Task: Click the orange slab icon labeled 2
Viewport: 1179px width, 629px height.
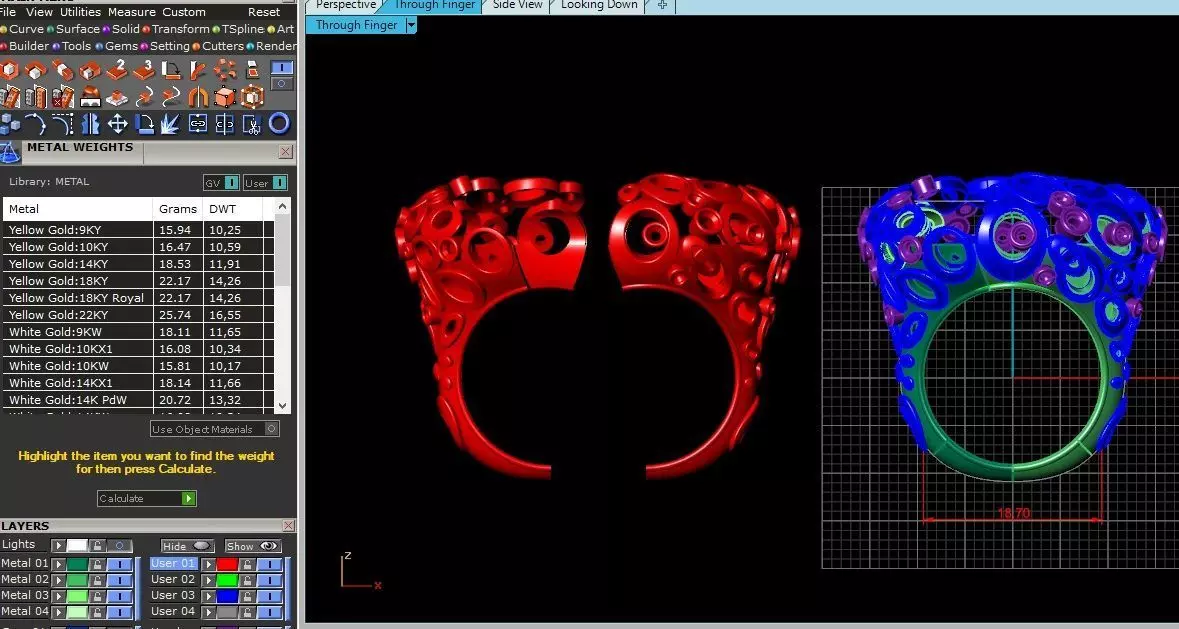Action: [x=117, y=70]
